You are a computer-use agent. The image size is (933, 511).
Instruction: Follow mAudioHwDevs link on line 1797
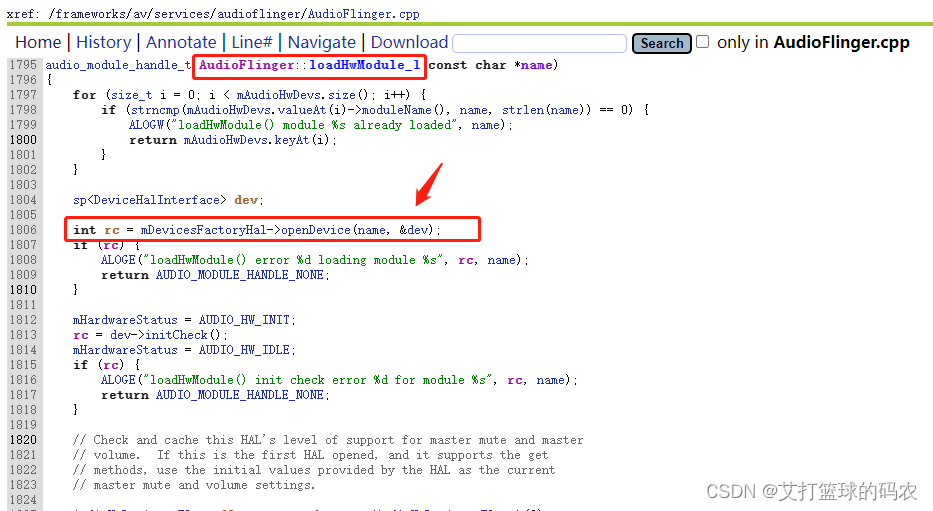click(280, 95)
